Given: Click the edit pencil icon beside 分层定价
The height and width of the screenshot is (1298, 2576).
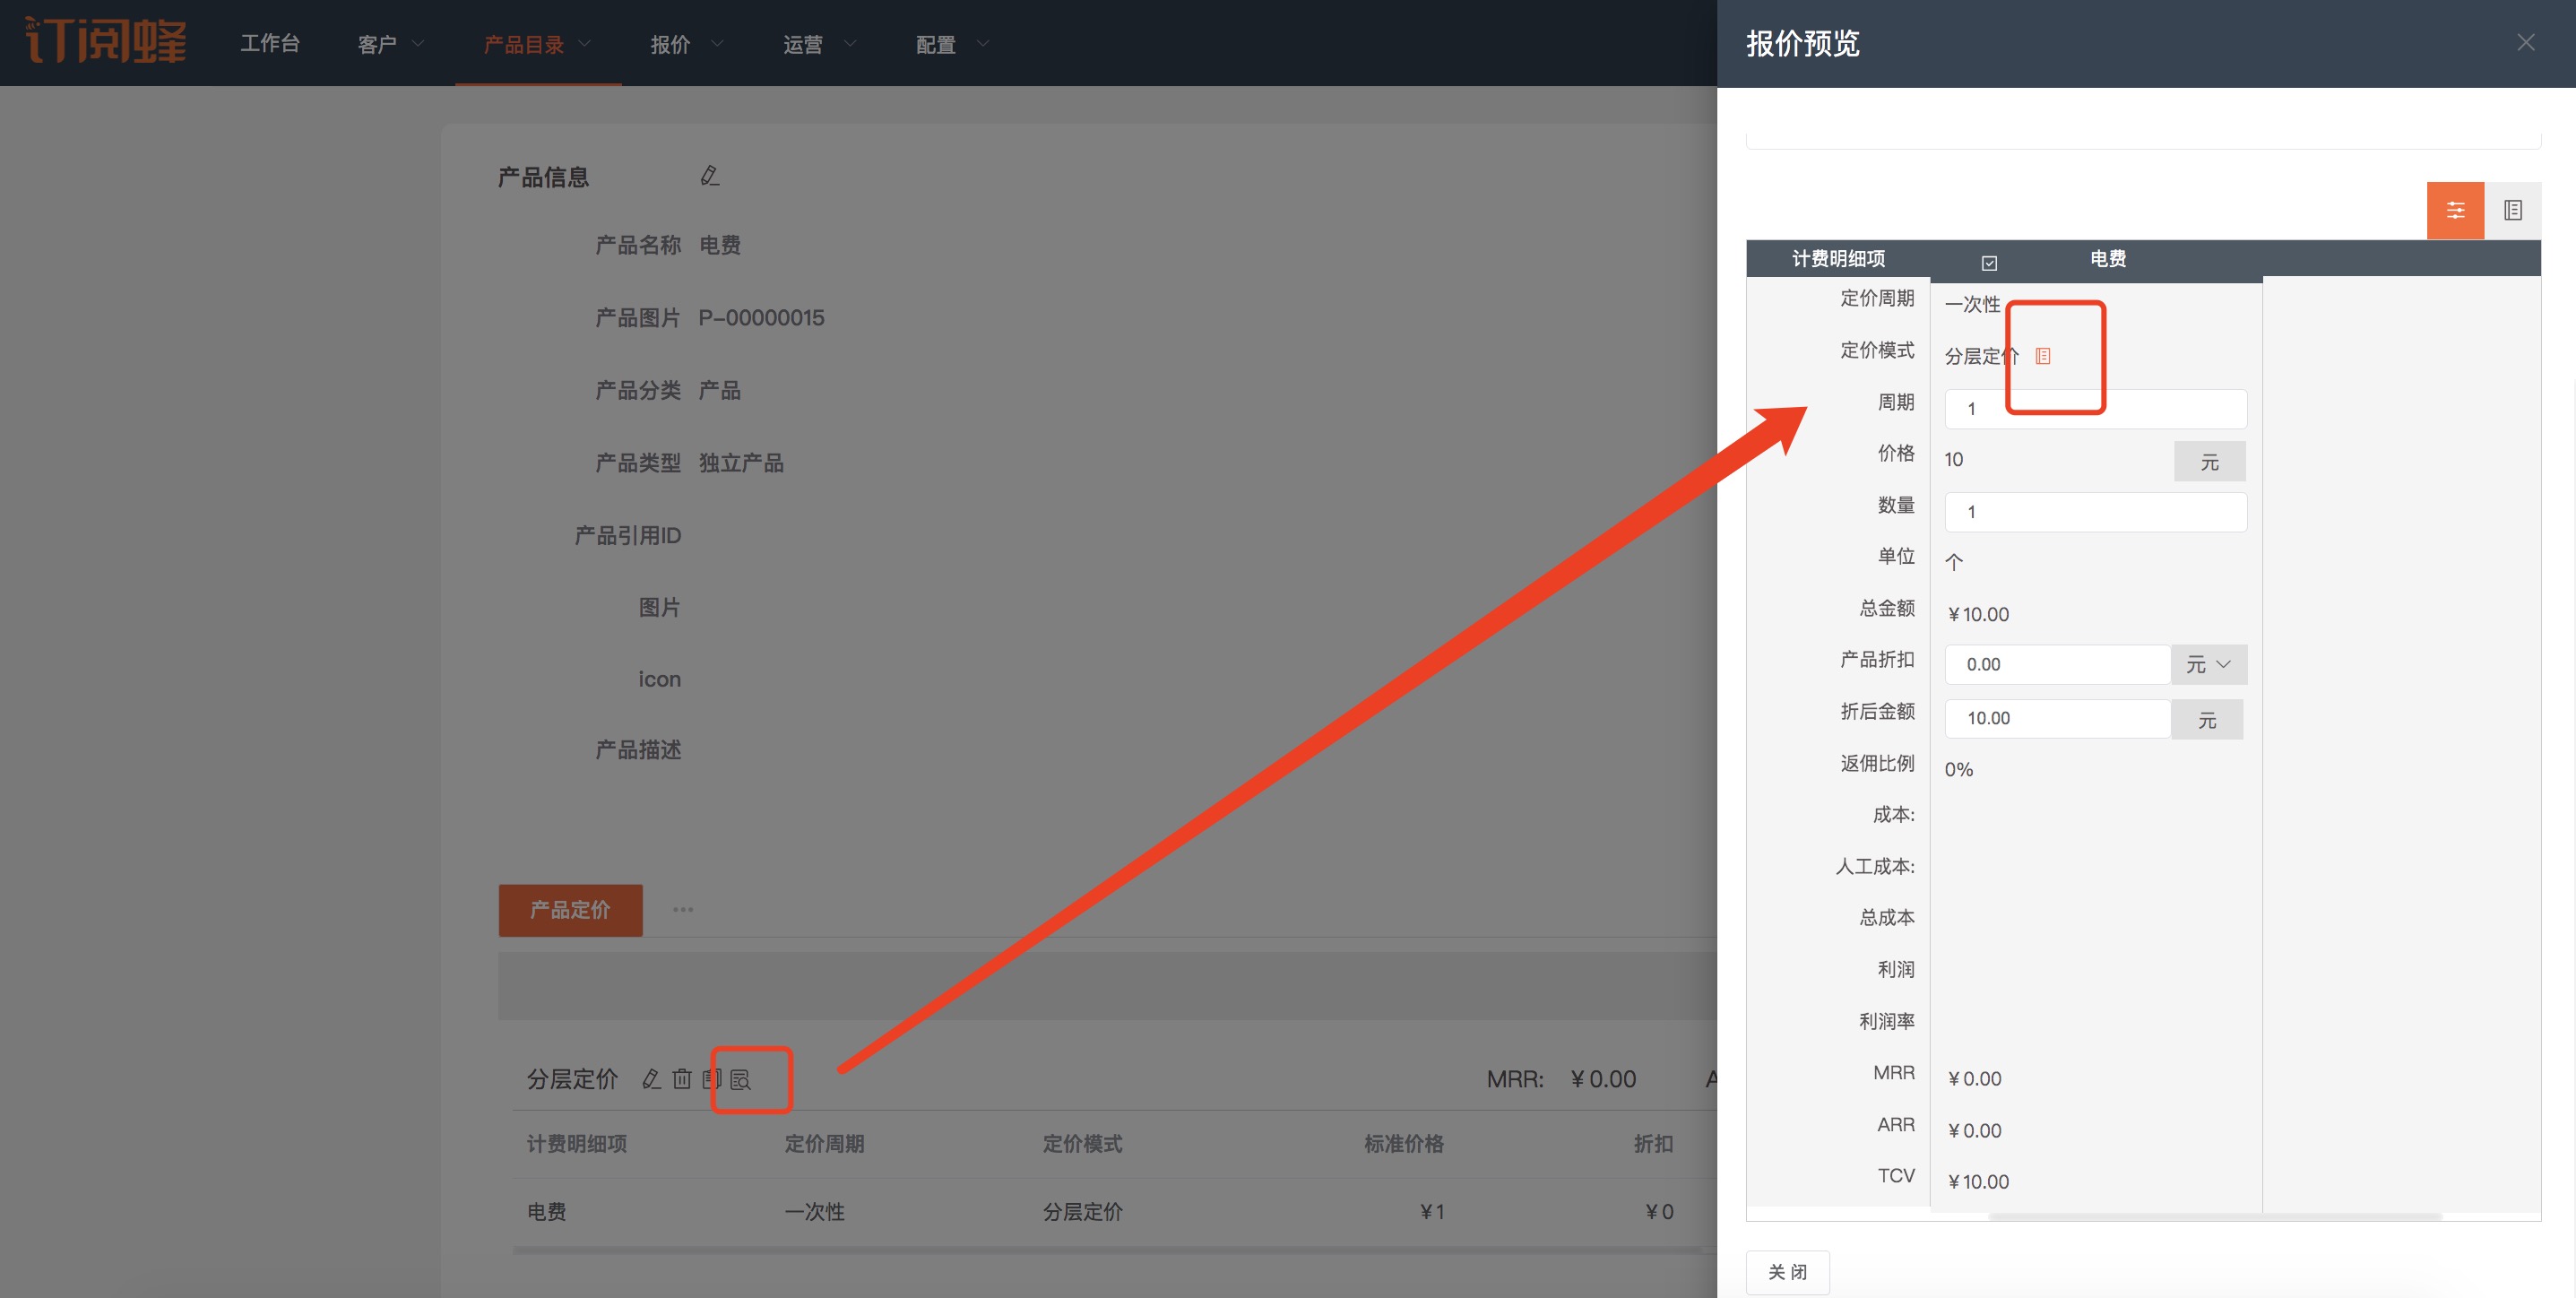Looking at the screenshot, I should click(x=651, y=1079).
